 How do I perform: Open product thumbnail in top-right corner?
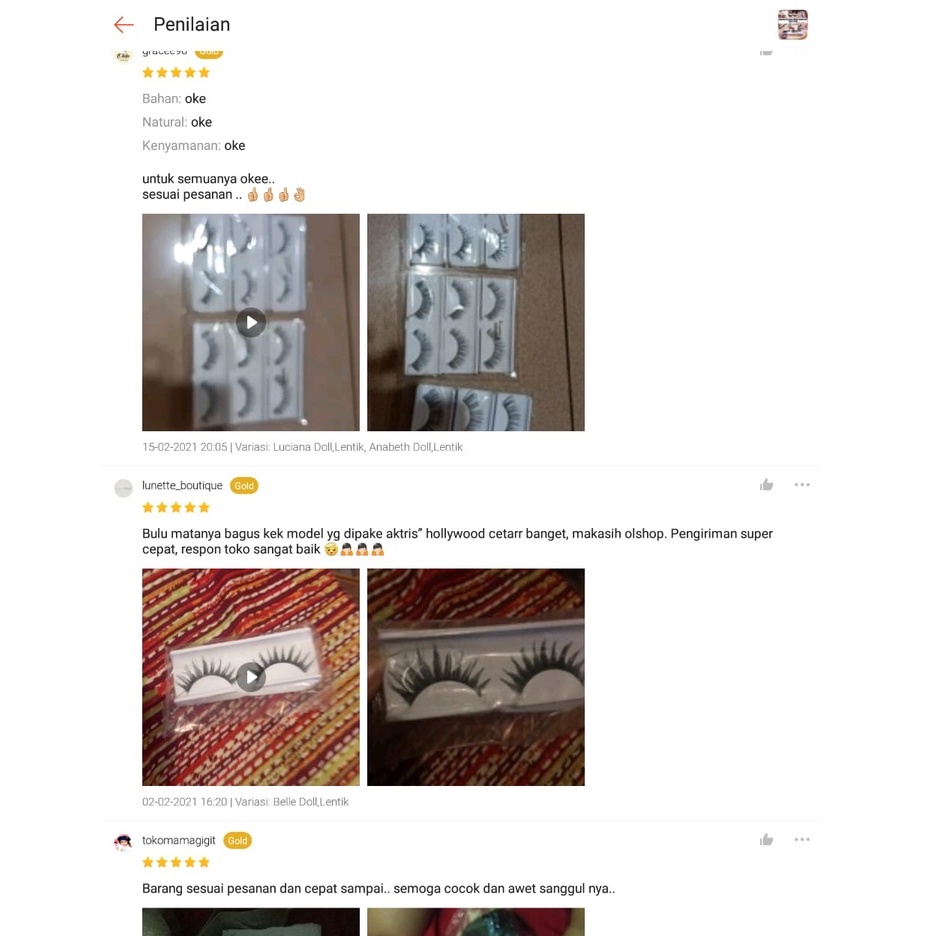(792, 24)
